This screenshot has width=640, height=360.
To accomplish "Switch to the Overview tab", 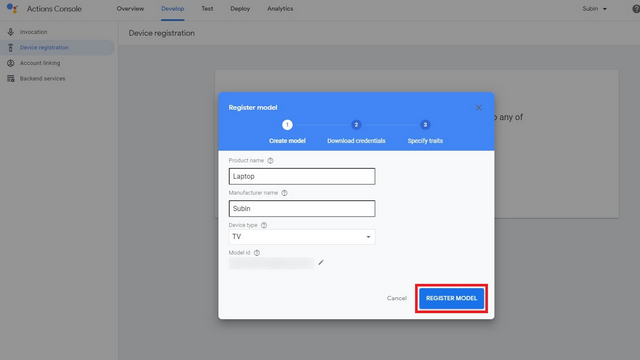I will 130,9.
